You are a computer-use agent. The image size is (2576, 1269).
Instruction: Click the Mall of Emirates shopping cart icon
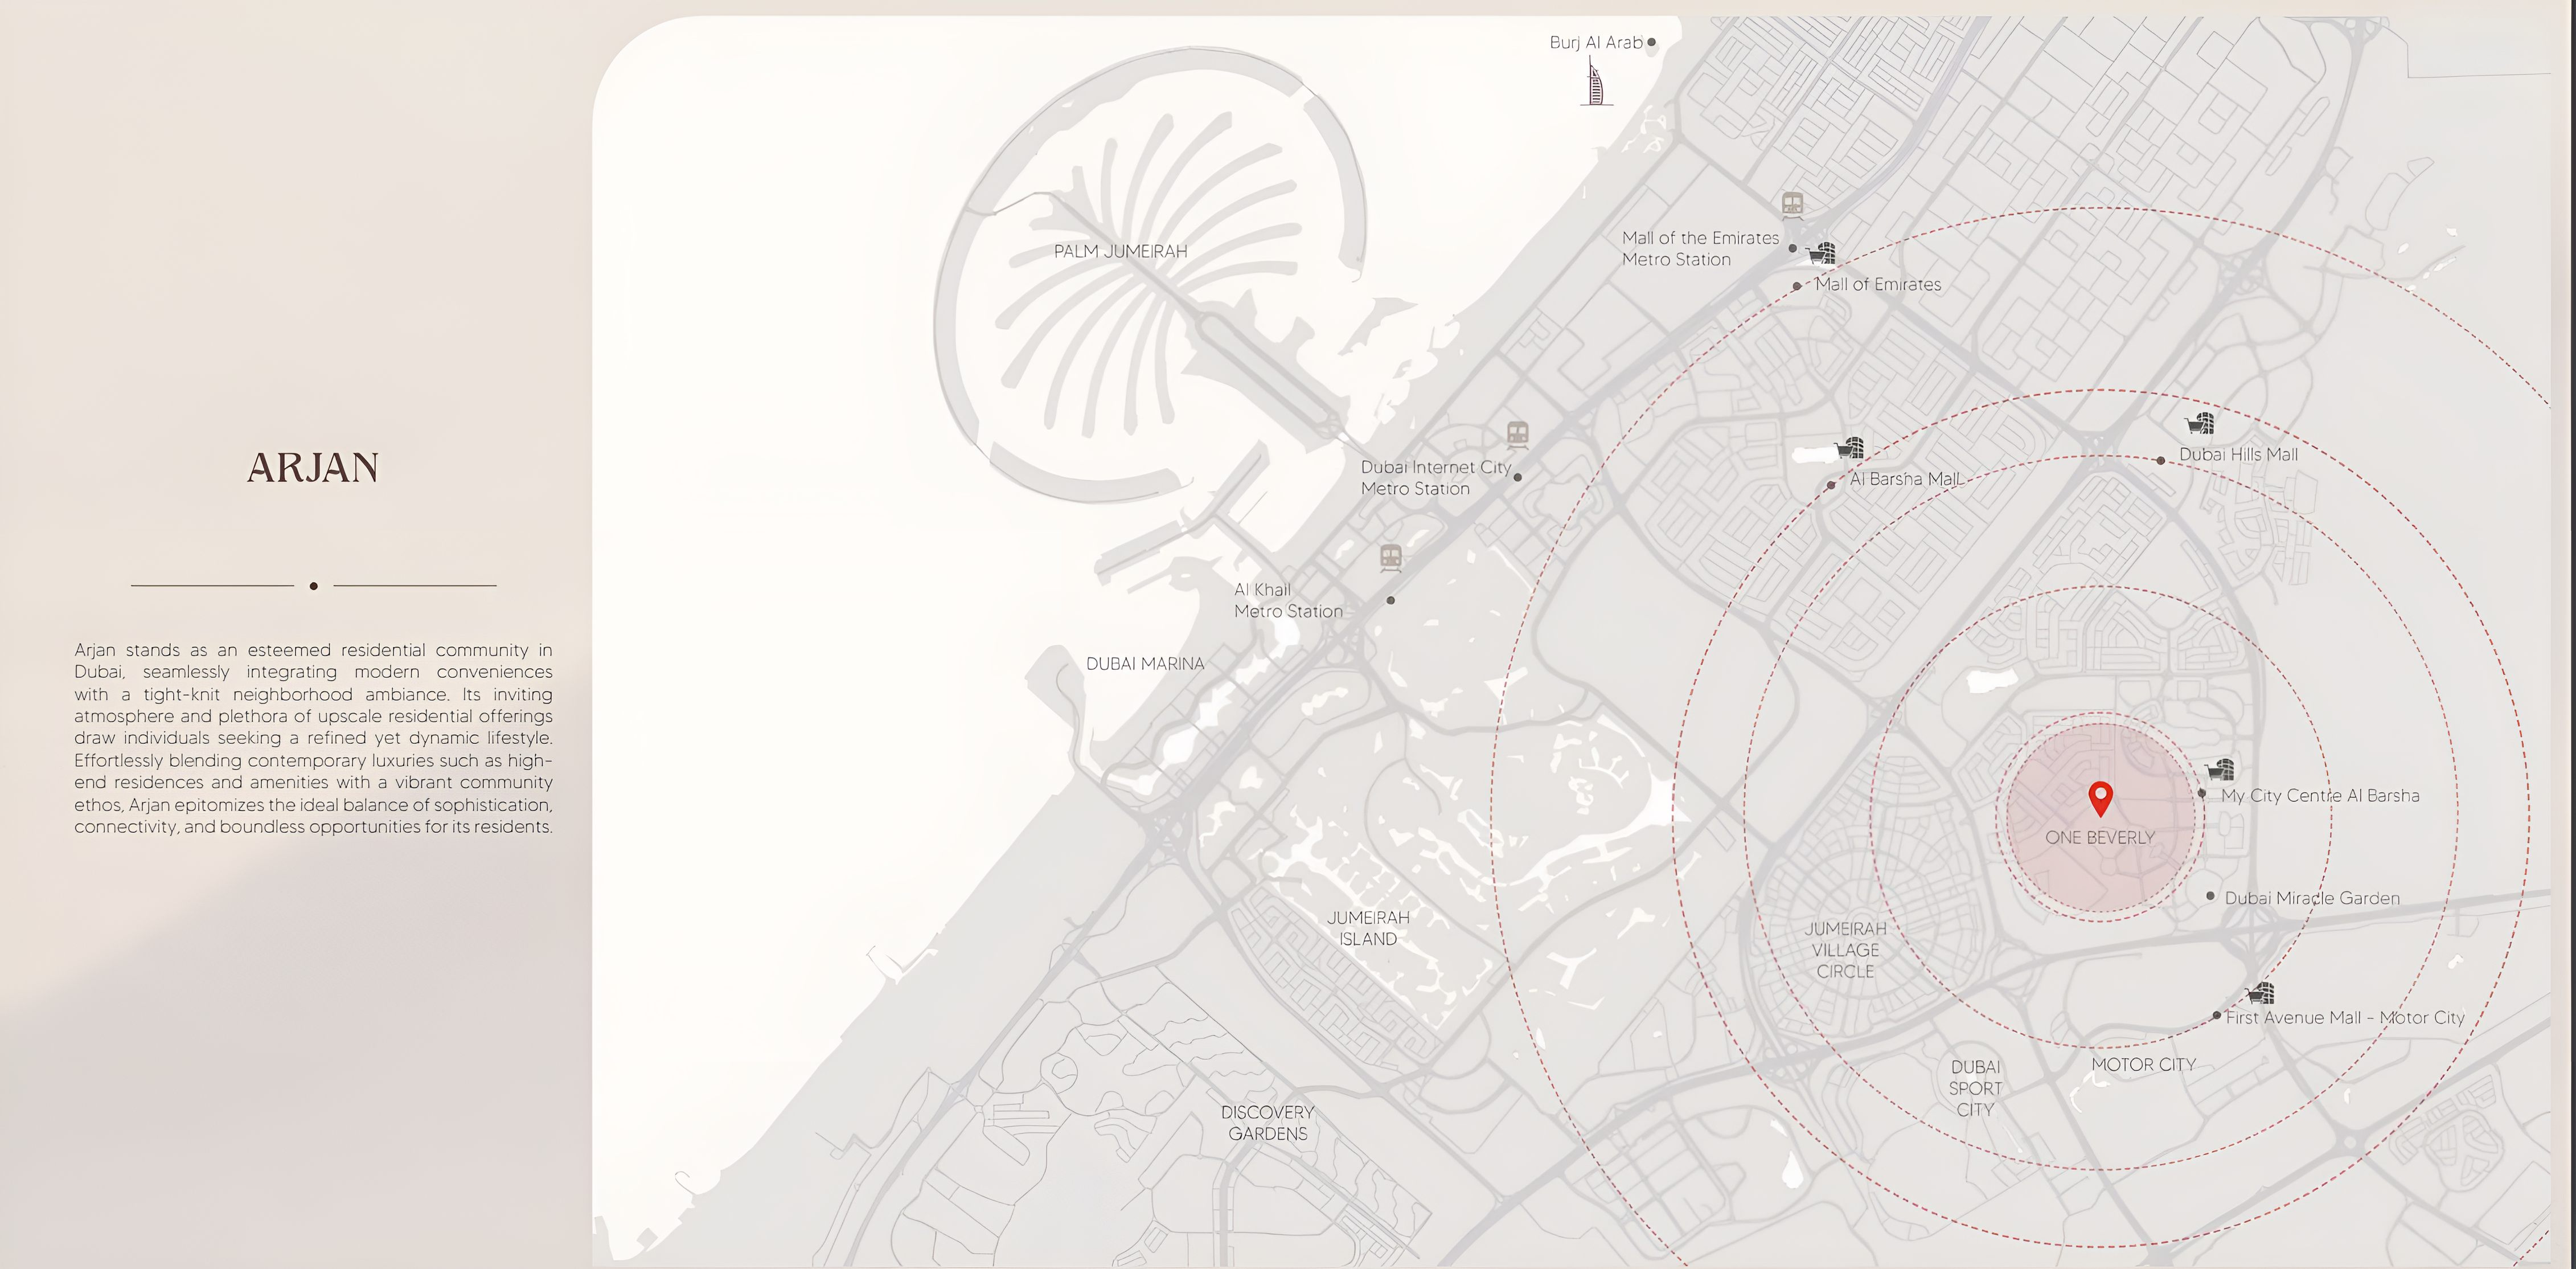pos(1821,253)
